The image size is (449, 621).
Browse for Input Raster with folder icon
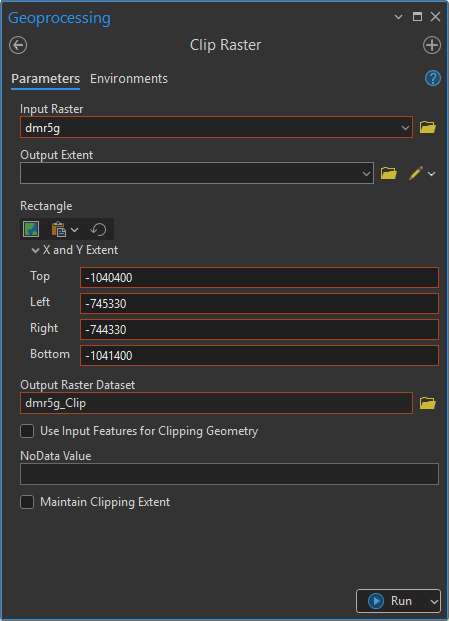[428, 127]
